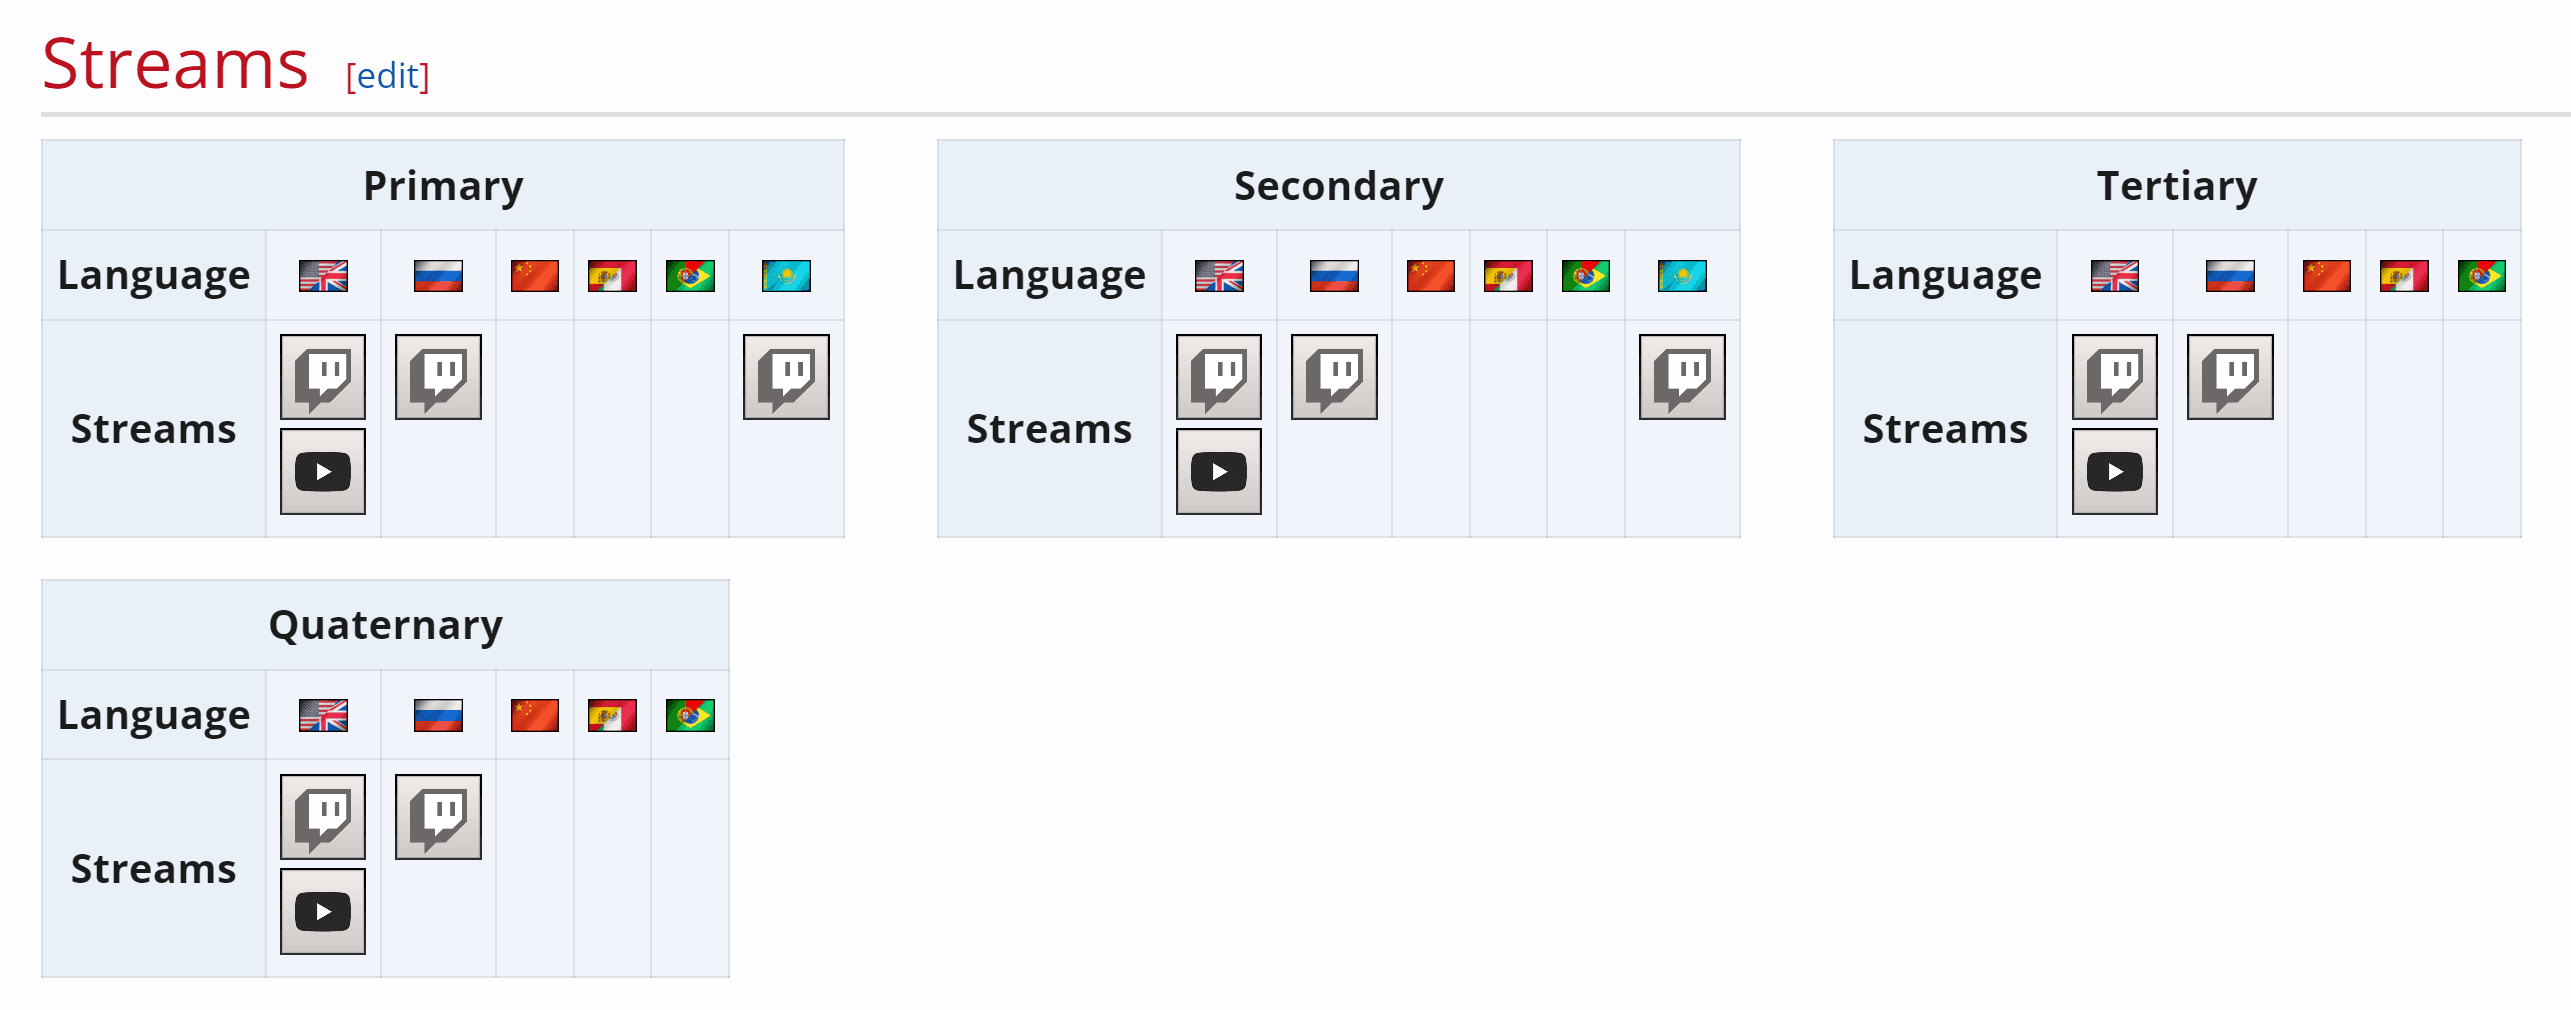Open Primary Kazakh Twitch stream
Viewport: 2571px width, 1010px height.
coord(786,377)
